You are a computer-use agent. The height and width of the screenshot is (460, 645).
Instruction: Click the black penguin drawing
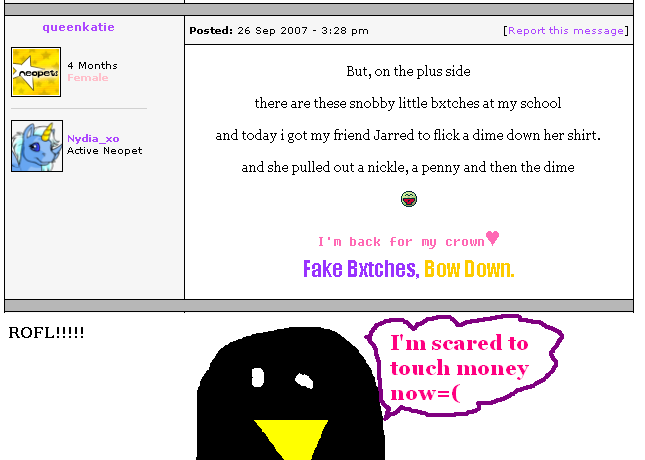[x=291, y=394]
